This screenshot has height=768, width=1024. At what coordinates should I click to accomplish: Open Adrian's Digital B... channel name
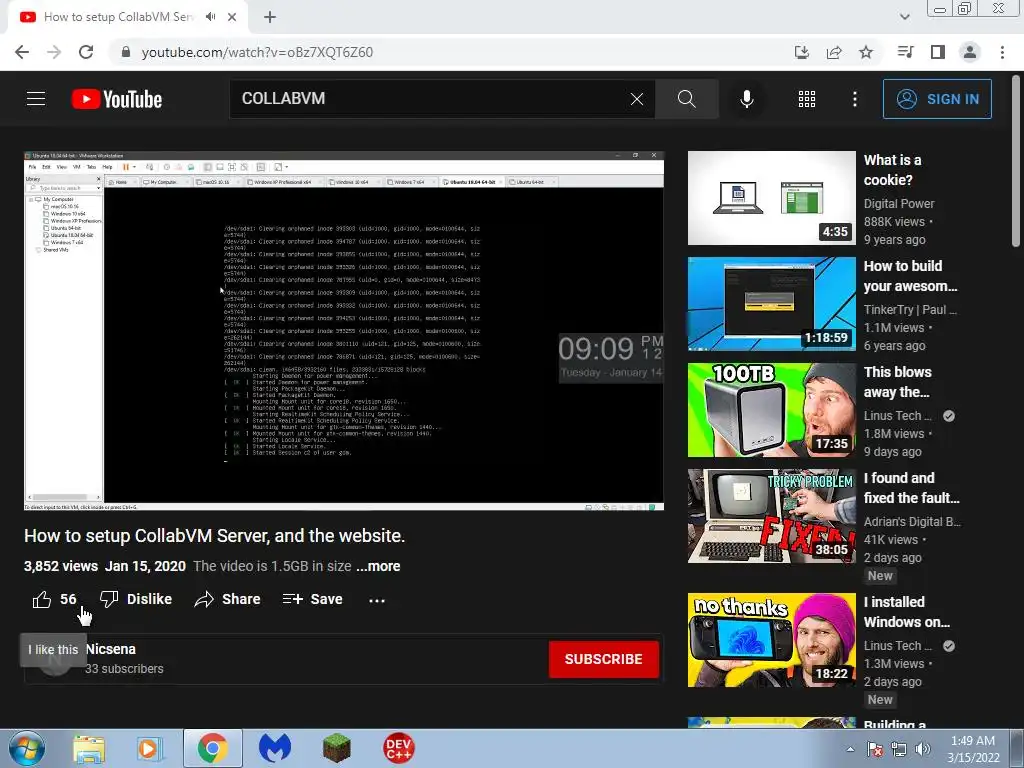point(912,521)
